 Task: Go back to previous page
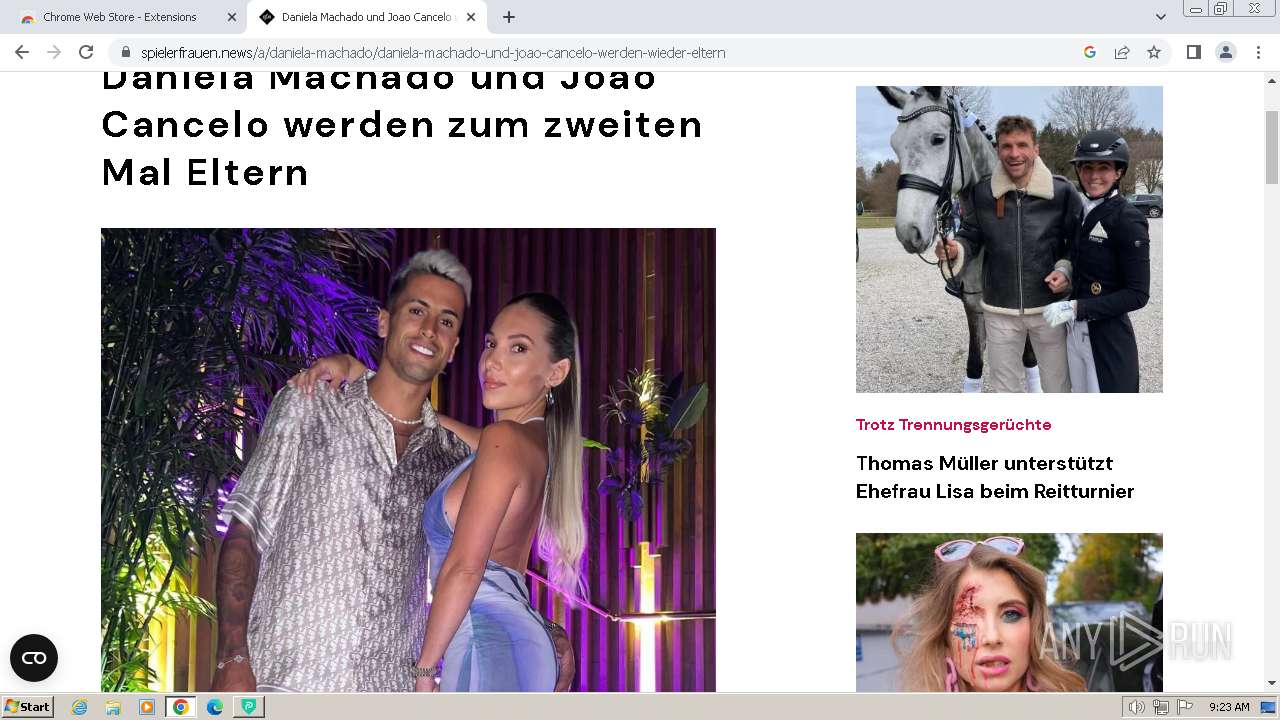[x=22, y=52]
